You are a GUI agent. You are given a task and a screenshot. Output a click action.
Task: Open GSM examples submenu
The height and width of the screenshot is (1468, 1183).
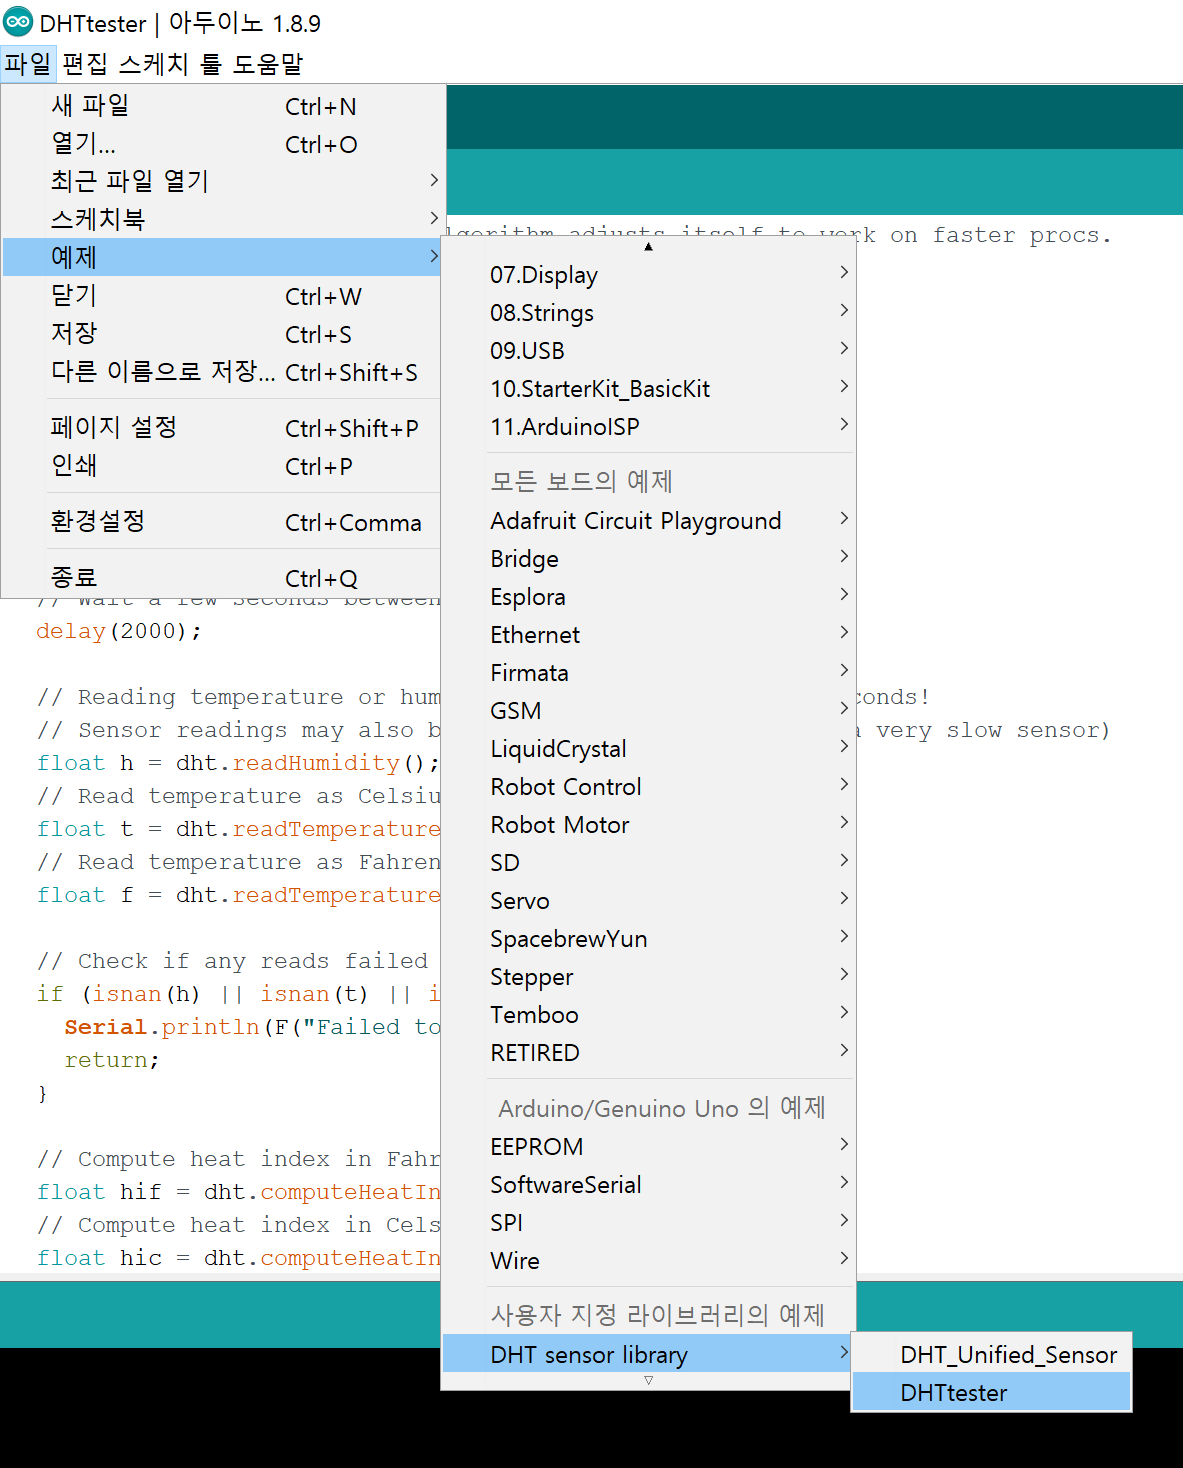(x=648, y=710)
